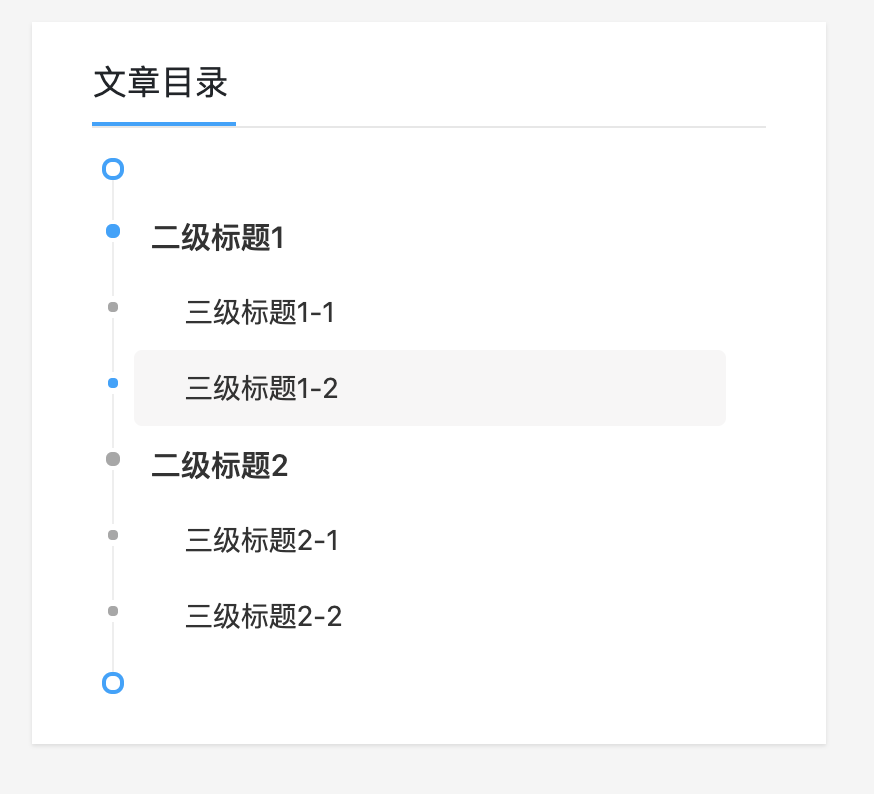
Task: Open the 二级标题2 section link
Action: [x=219, y=466]
